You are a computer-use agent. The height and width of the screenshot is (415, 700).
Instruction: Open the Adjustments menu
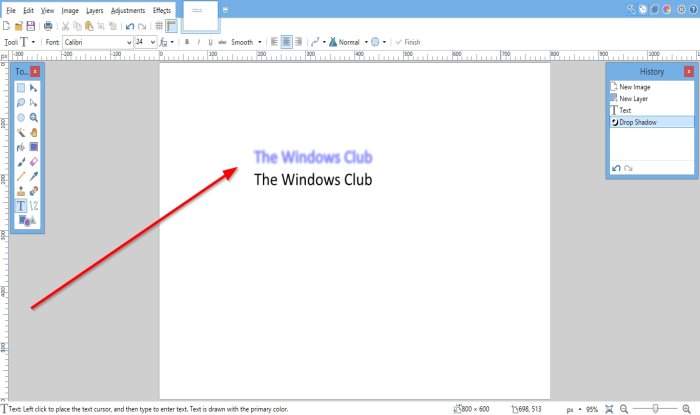pos(128,10)
